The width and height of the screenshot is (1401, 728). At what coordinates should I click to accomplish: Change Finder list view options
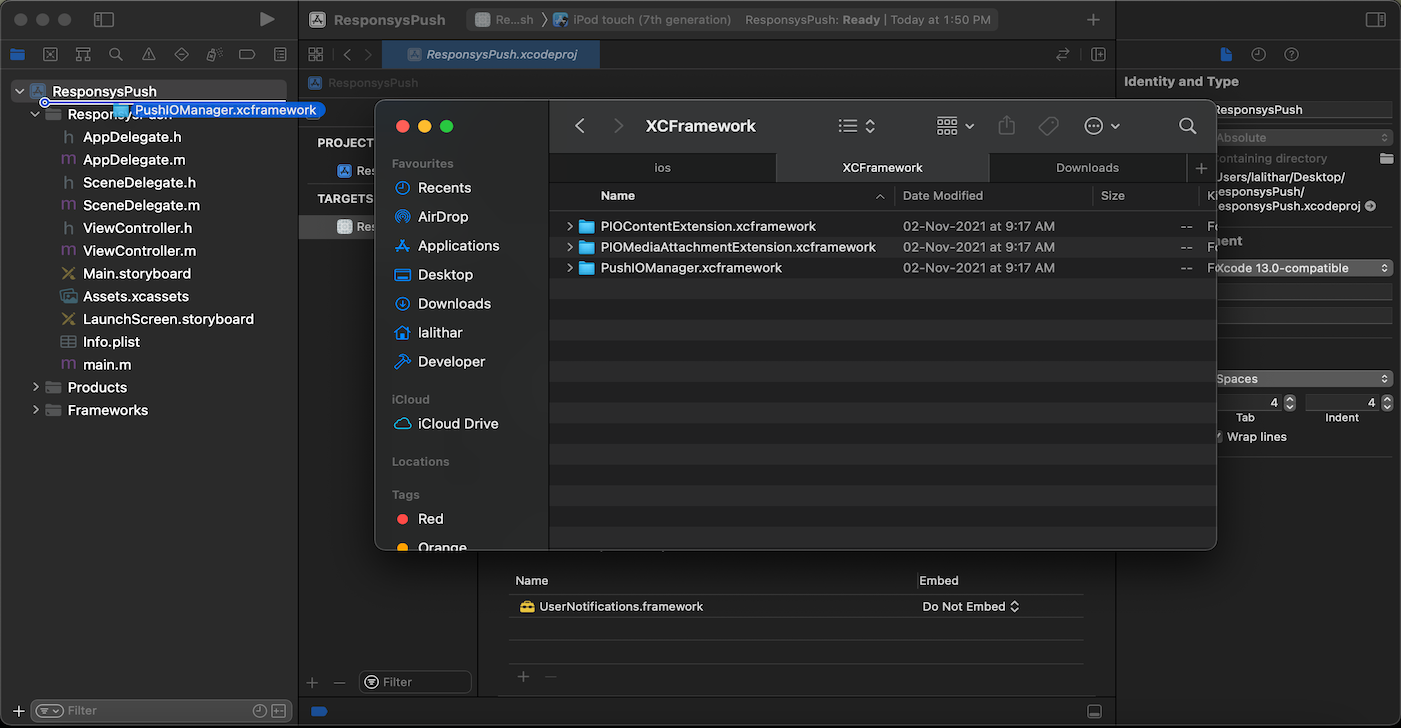[857, 126]
